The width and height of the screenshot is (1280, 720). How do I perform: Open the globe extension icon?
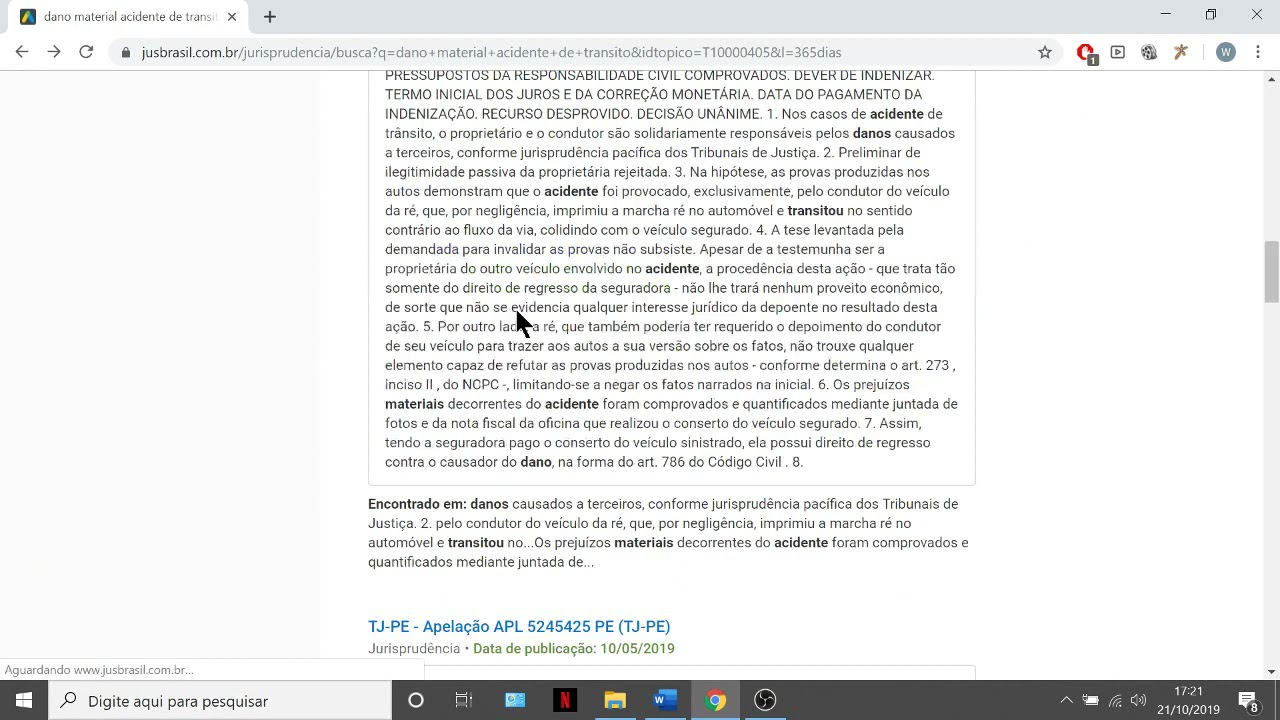point(1149,52)
